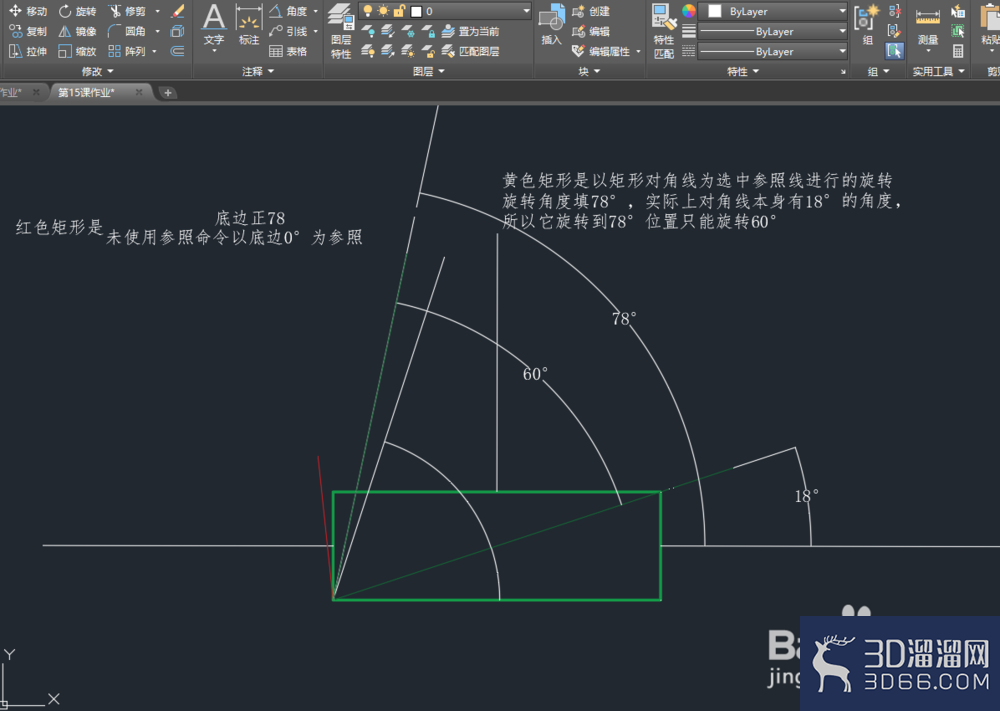Click the Quick Select icon
Image resolution: width=1000 pixels, height=711 pixels.
click(958, 11)
